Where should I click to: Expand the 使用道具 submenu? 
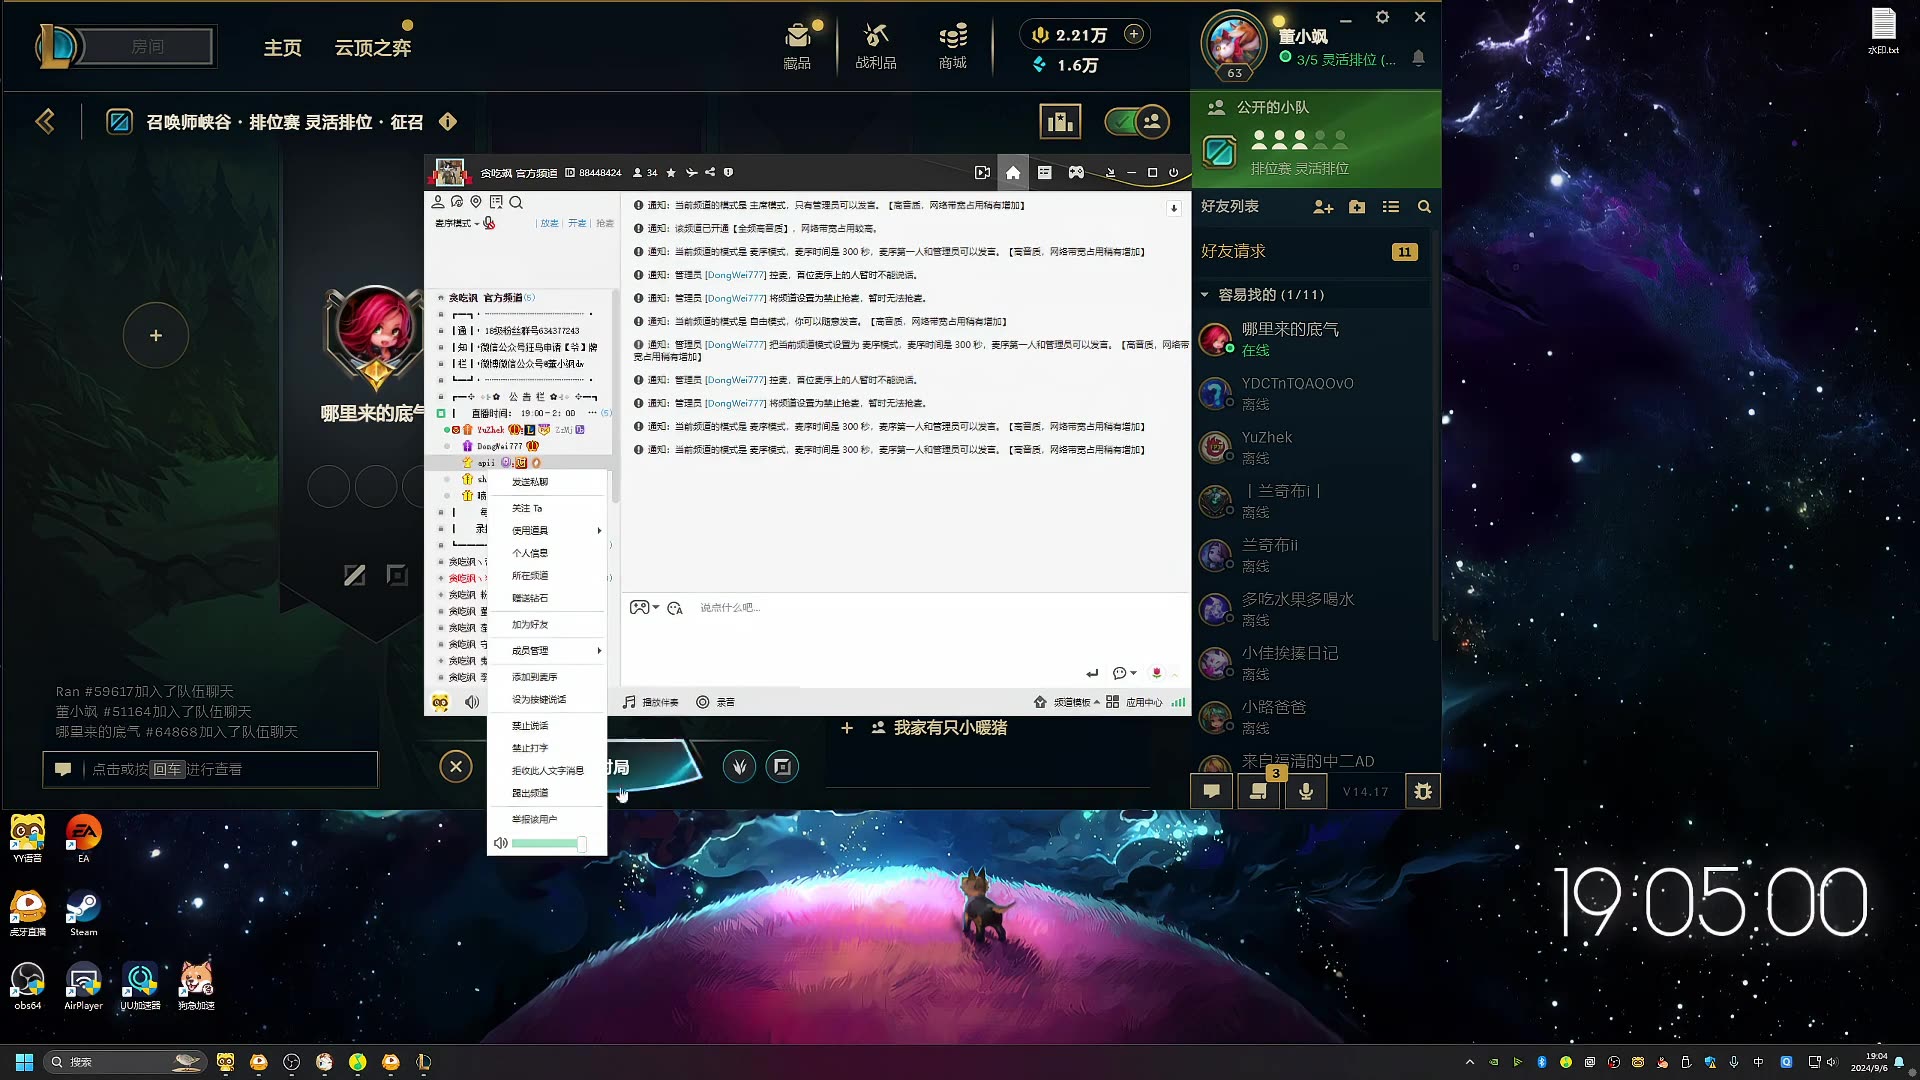point(546,531)
